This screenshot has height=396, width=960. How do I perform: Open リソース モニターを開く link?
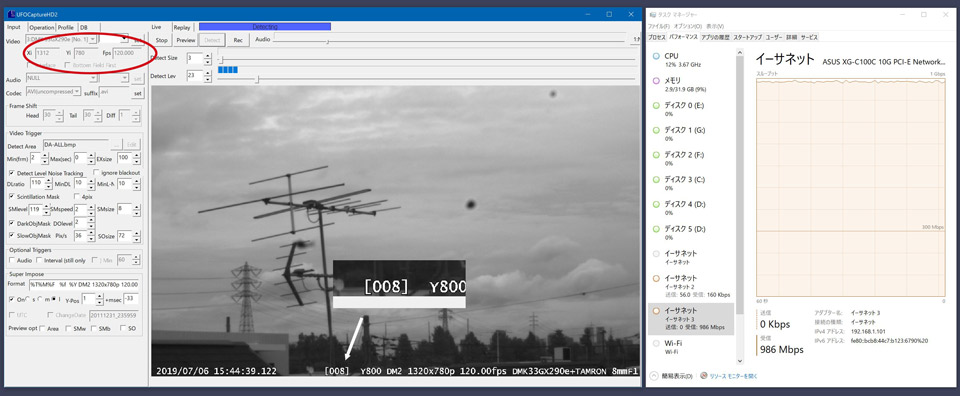coord(732,375)
